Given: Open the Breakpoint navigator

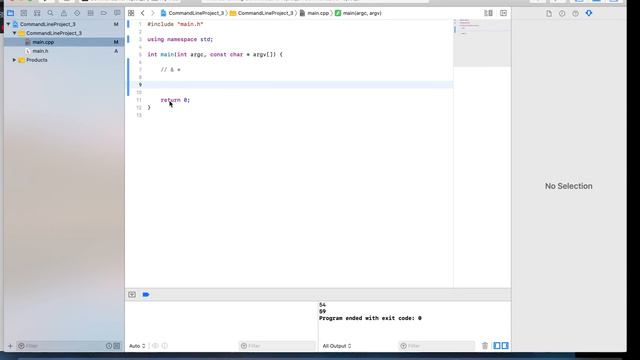Looking at the screenshot, I should [x=104, y=13].
